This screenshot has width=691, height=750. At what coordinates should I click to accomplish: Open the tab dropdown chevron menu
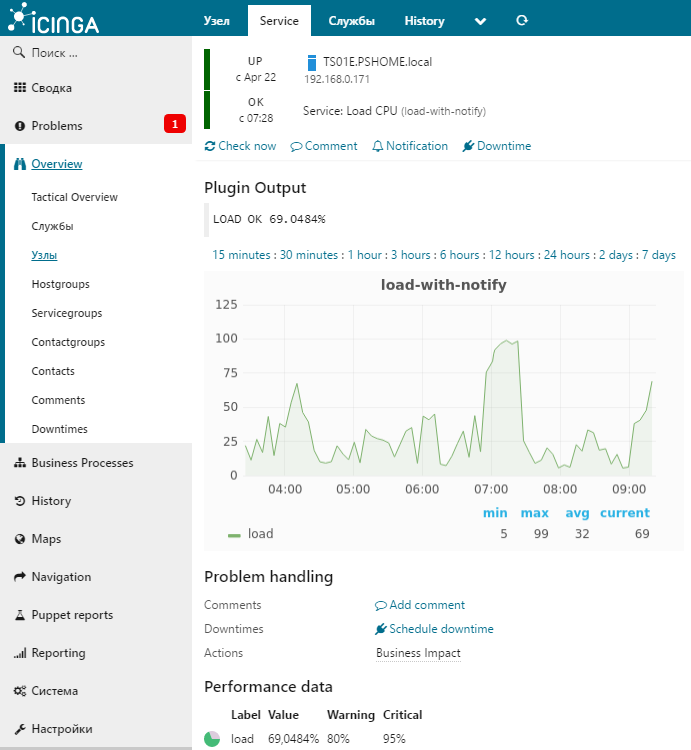coord(481,20)
